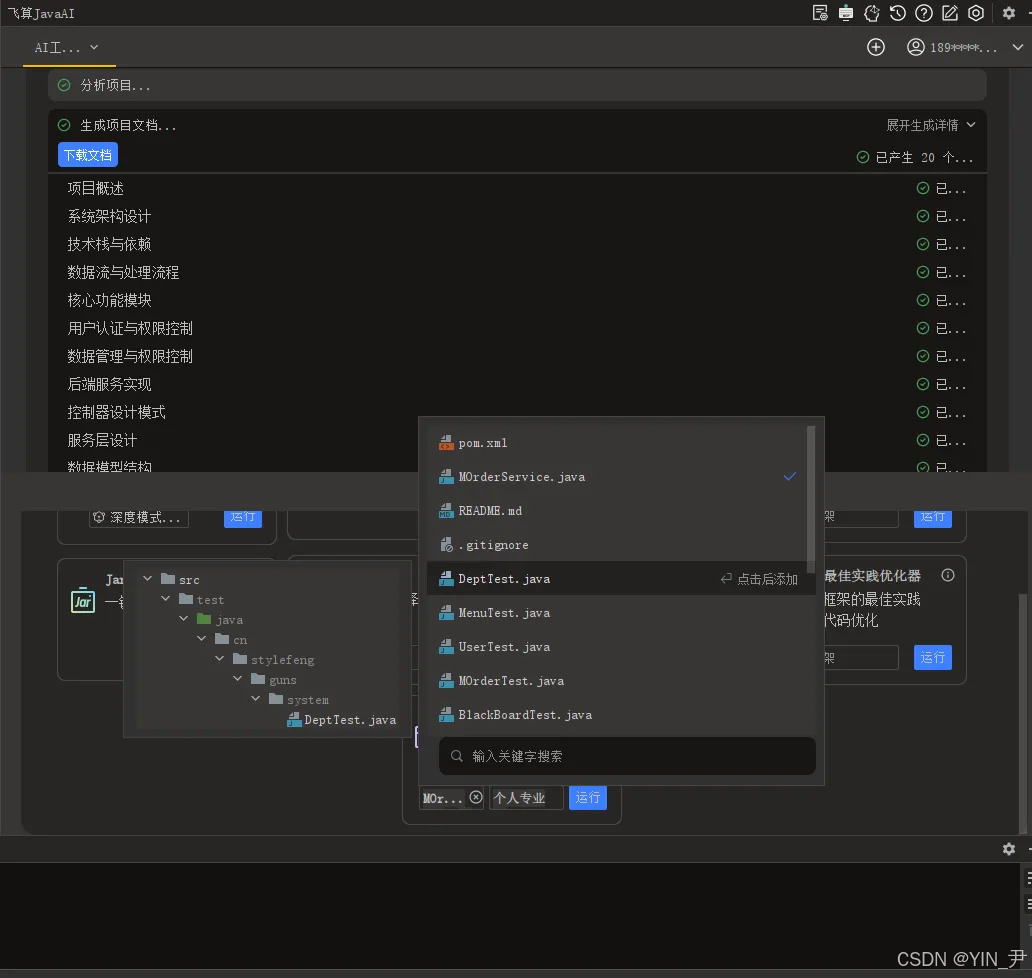The image size is (1032, 978).
Task: Open the 个人专业 dropdown field
Action: pos(526,798)
